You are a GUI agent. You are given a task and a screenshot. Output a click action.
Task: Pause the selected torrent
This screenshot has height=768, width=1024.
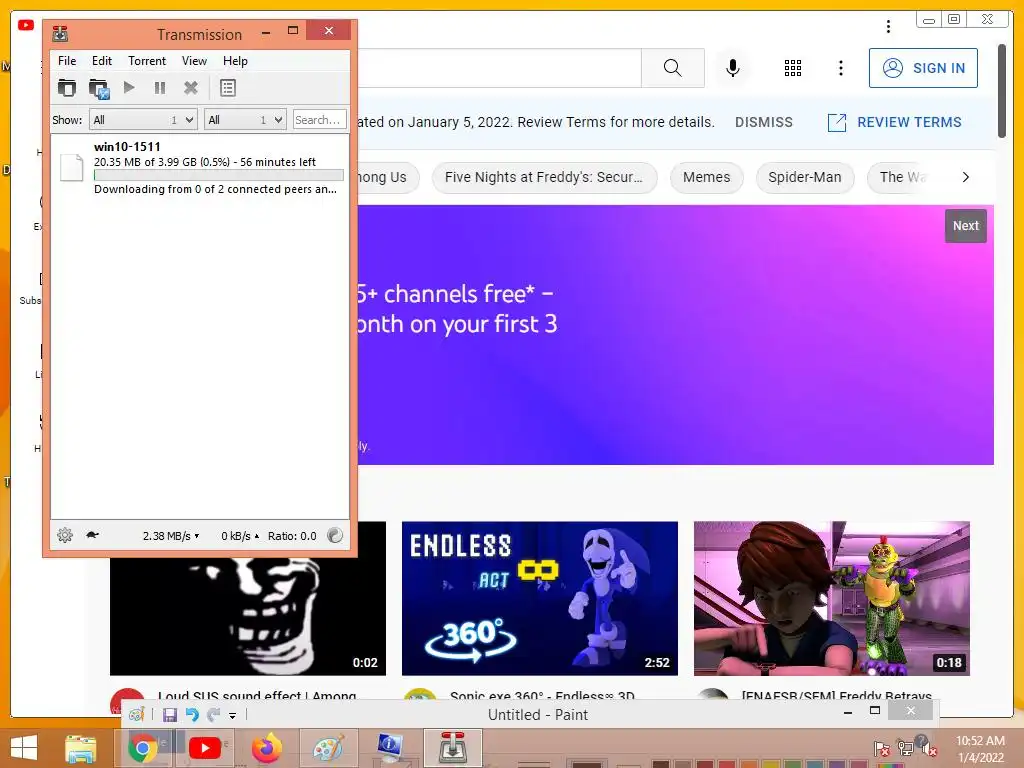pos(159,88)
